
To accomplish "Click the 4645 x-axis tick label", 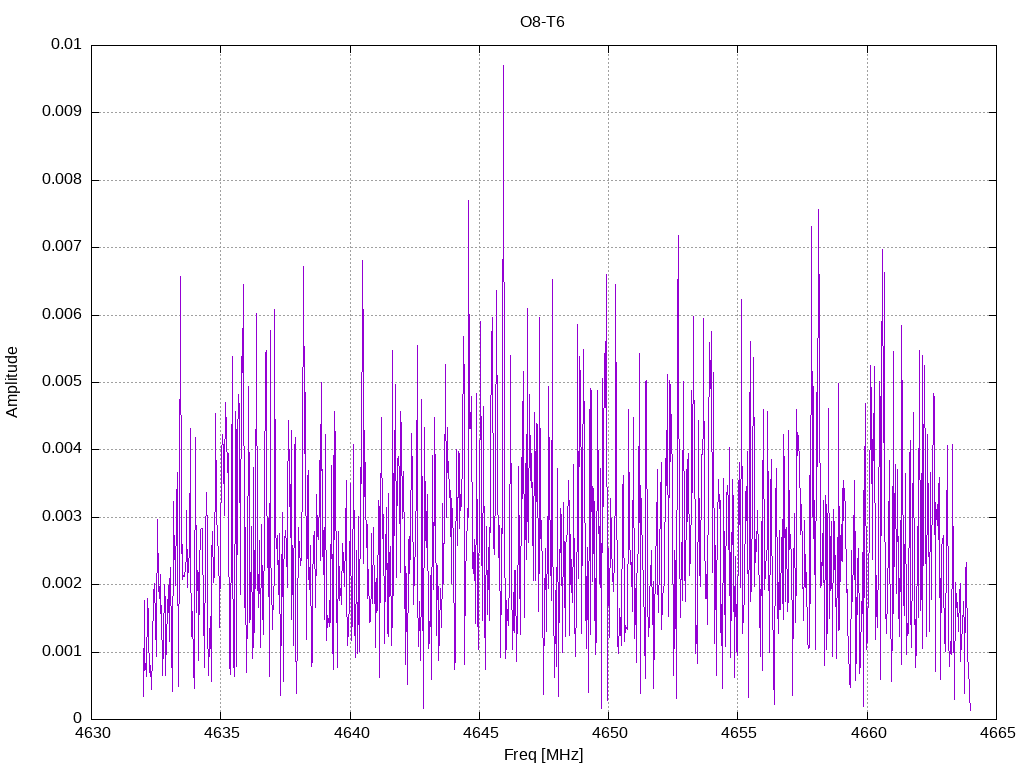I will (x=480, y=733).
